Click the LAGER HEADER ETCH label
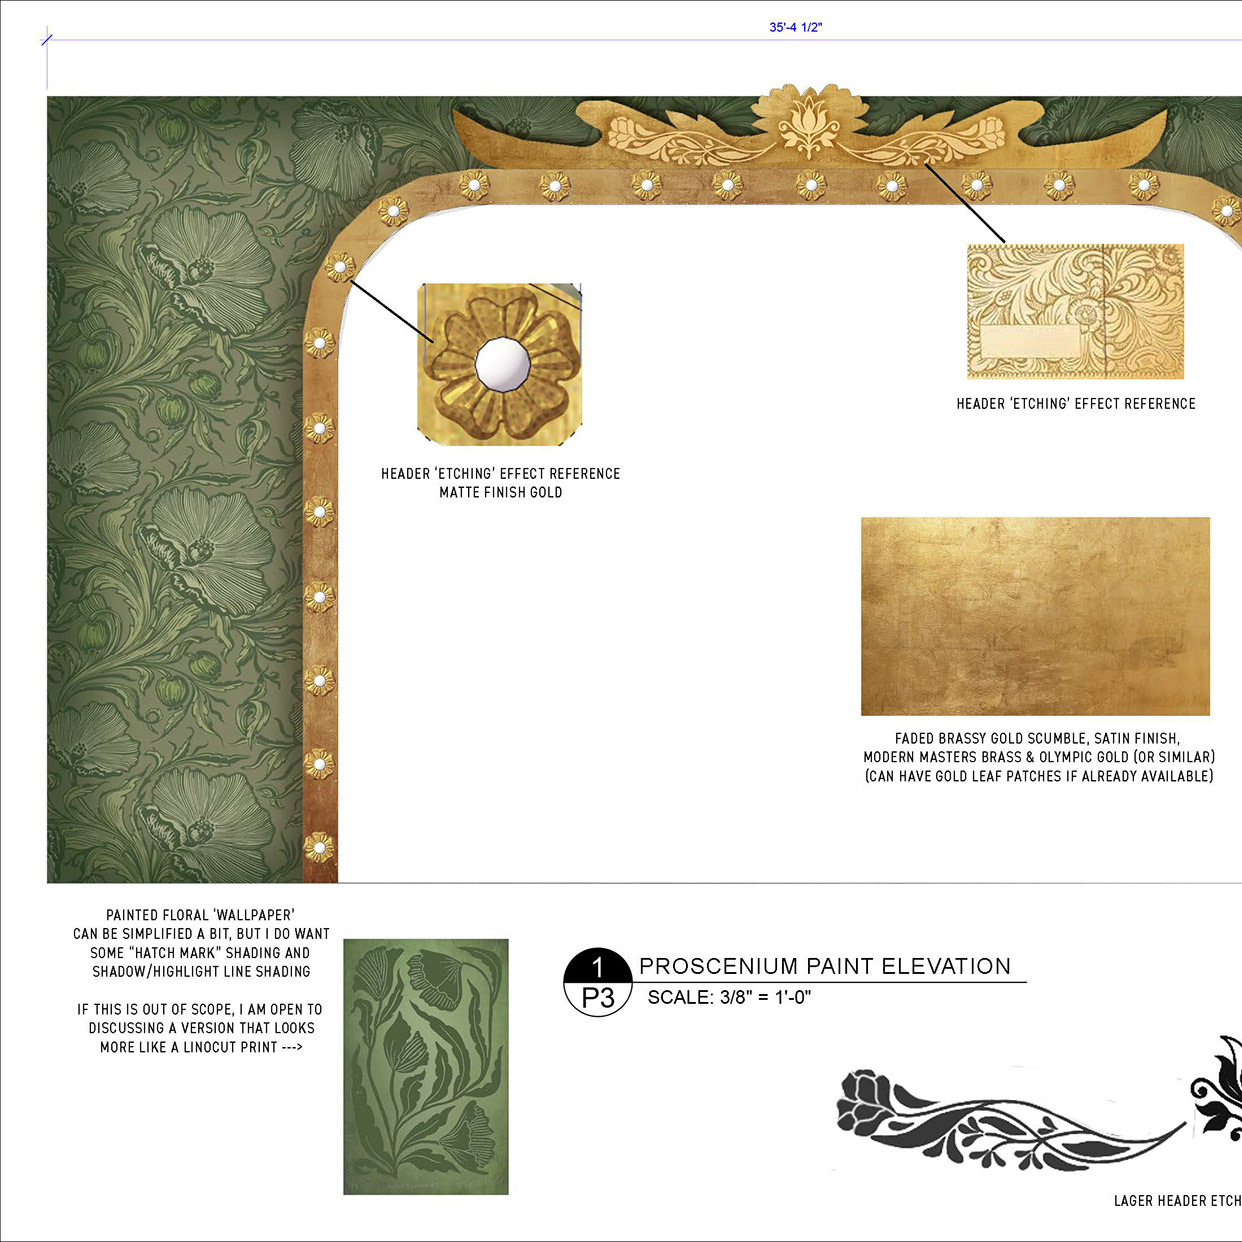 [x=1178, y=1201]
